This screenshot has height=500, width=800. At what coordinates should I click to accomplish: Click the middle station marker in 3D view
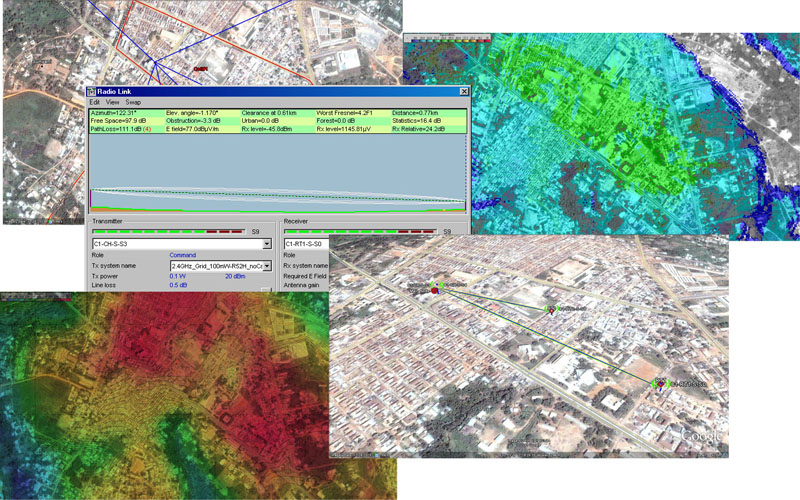[551, 309]
